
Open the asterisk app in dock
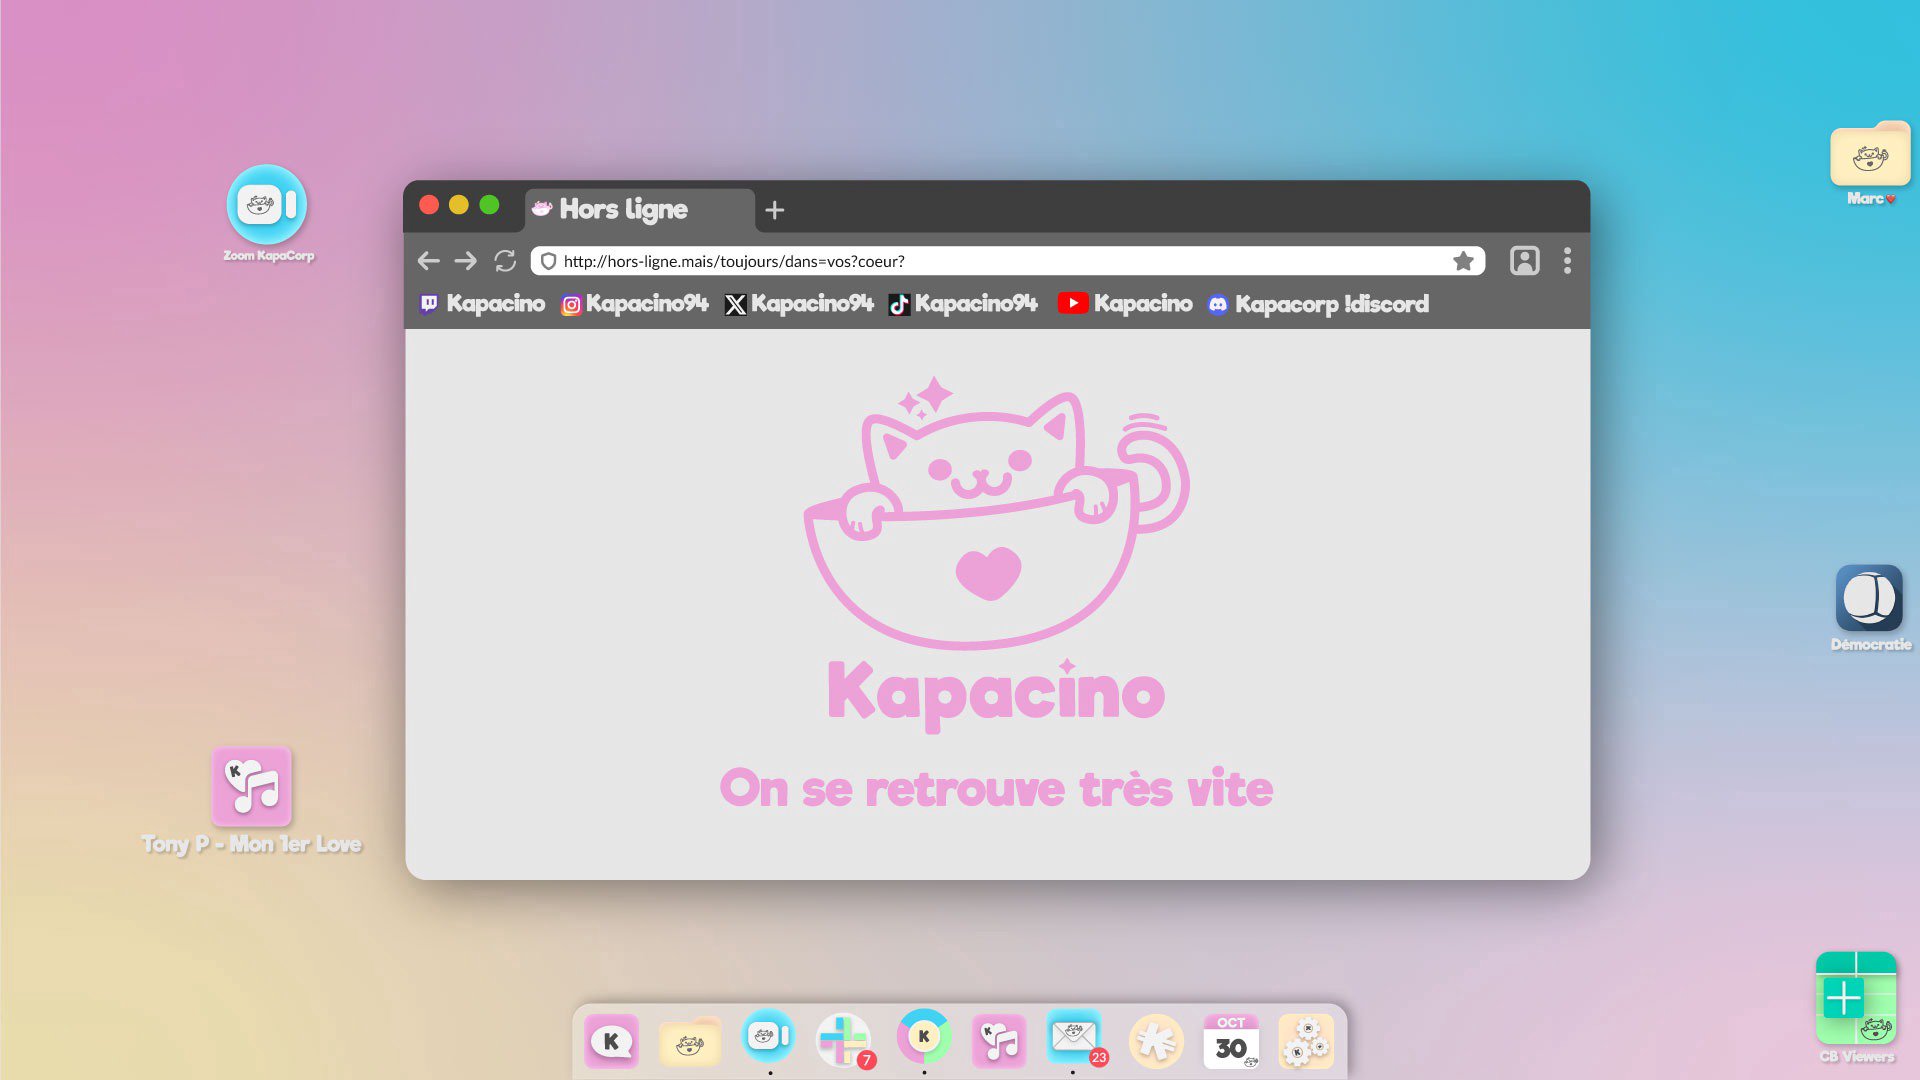click(x=1156, y=1041)
